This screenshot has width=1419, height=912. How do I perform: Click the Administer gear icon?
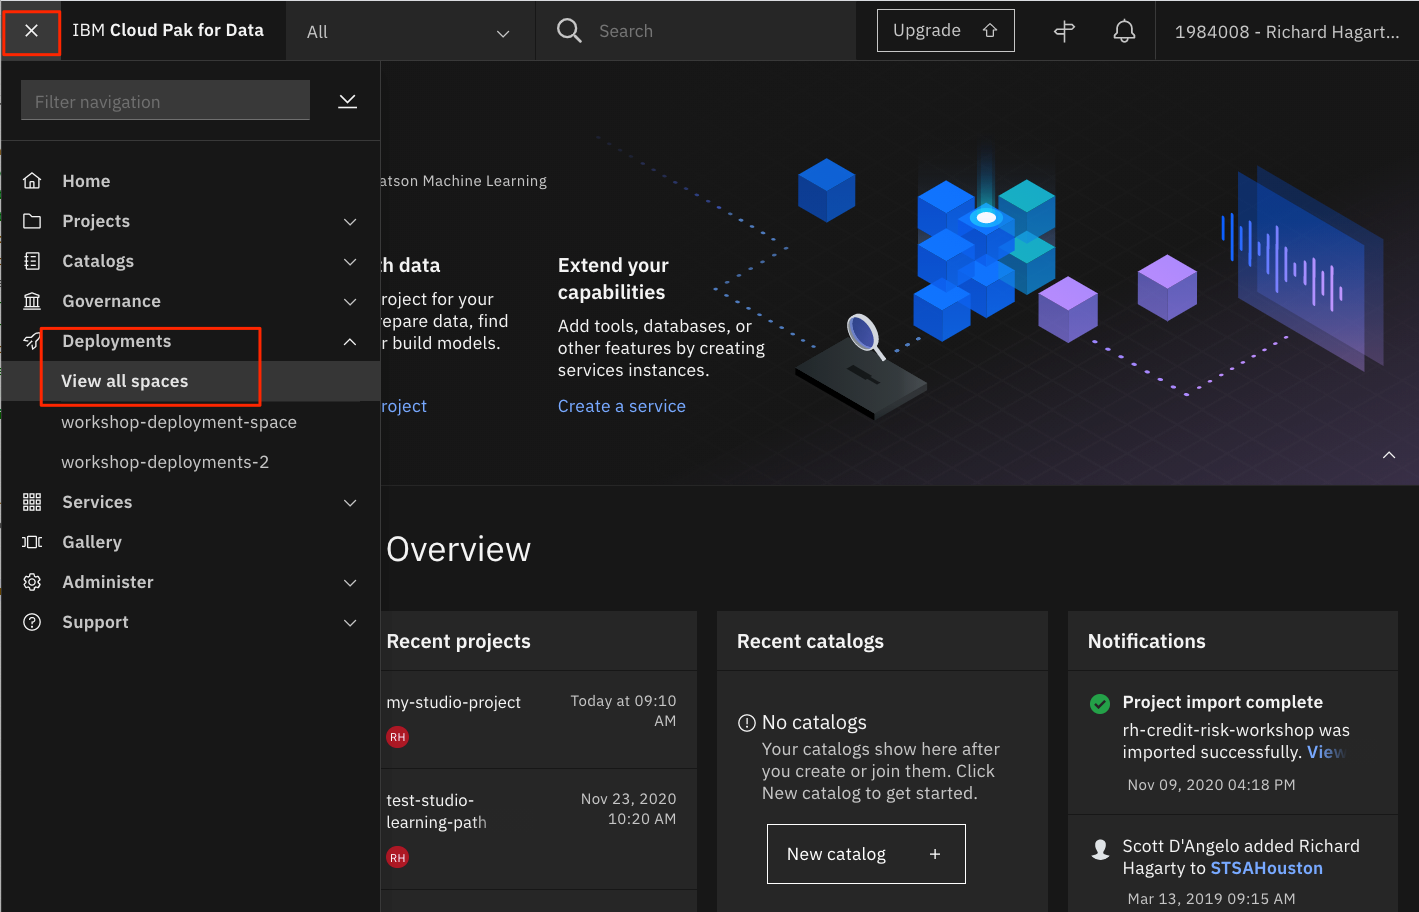tap(32, 582)
